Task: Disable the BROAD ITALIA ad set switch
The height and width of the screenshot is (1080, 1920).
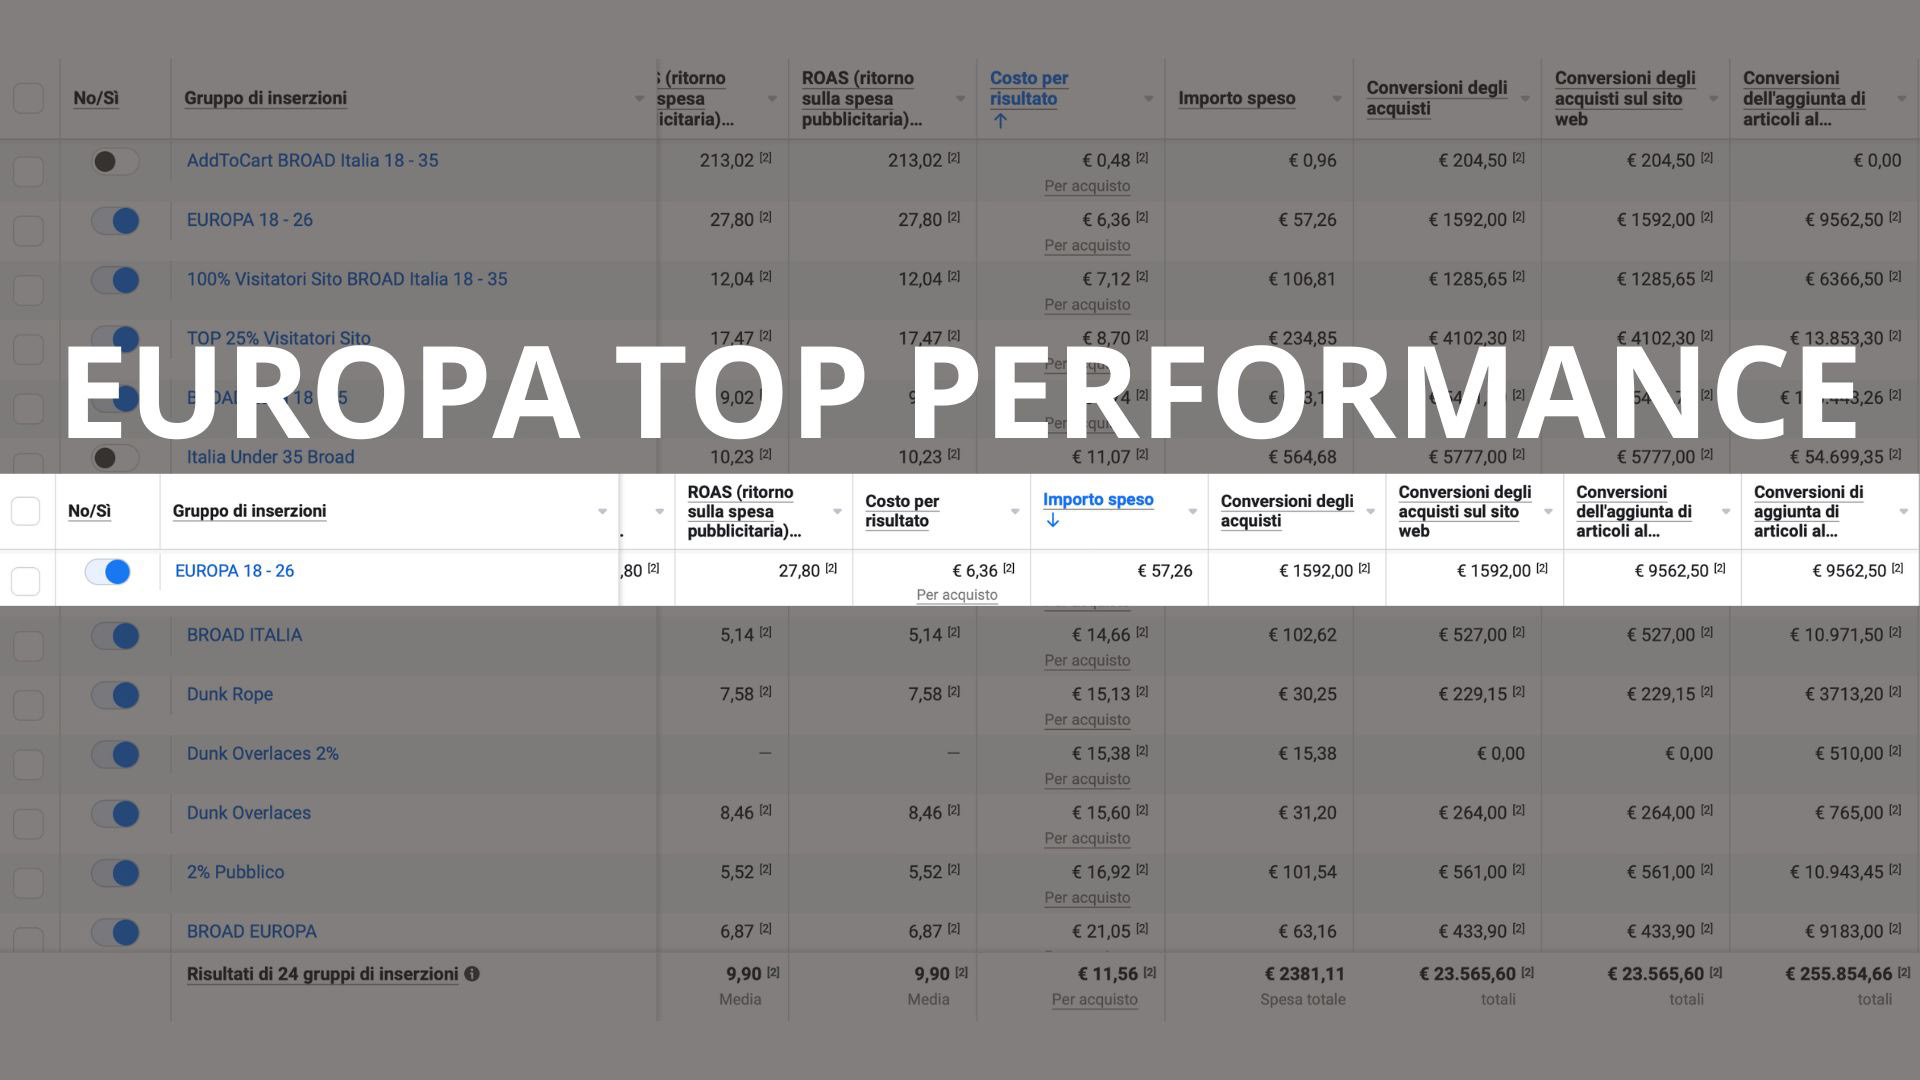Action: pos(115,635)
